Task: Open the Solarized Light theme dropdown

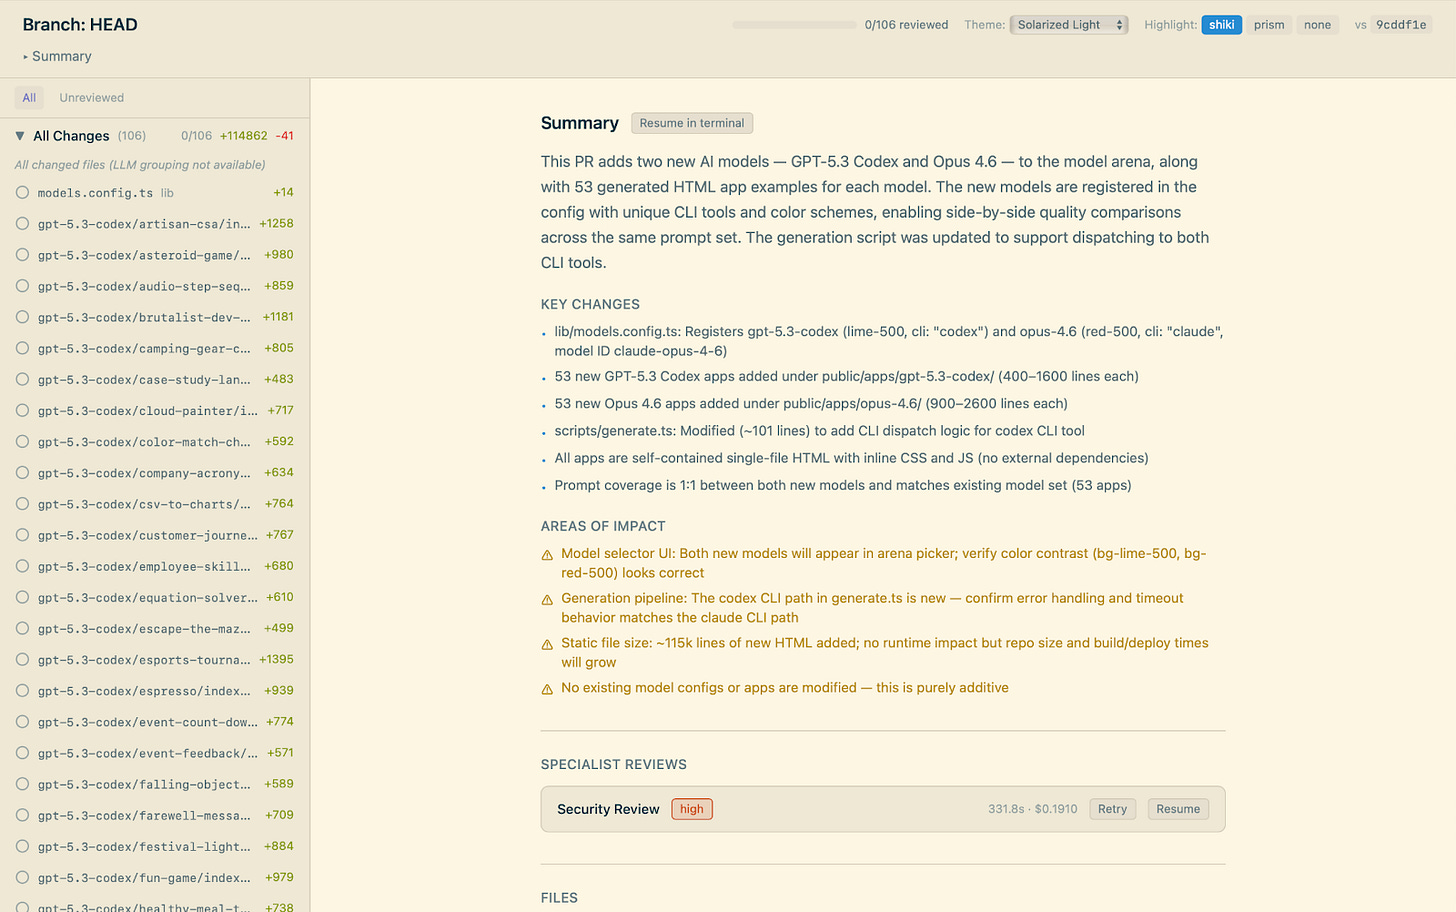Action: pos(1069,24)
